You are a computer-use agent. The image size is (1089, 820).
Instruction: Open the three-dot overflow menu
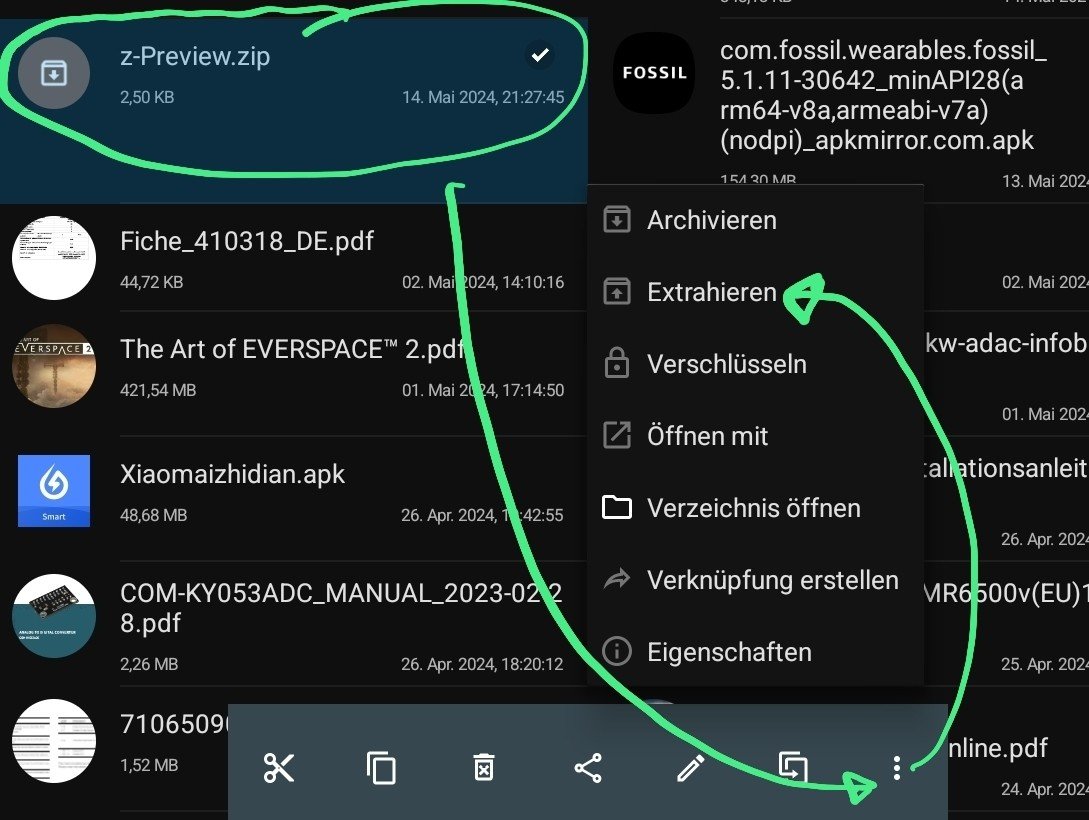click(x=897, y=768)
